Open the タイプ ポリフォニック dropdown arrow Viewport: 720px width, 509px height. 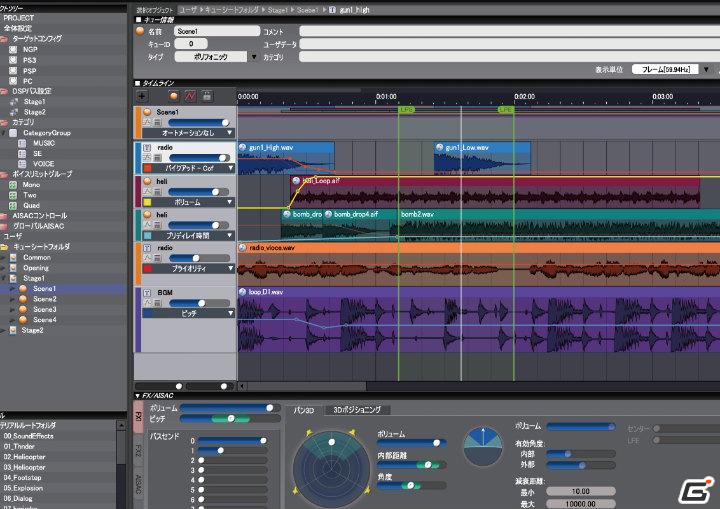[254, 57]
